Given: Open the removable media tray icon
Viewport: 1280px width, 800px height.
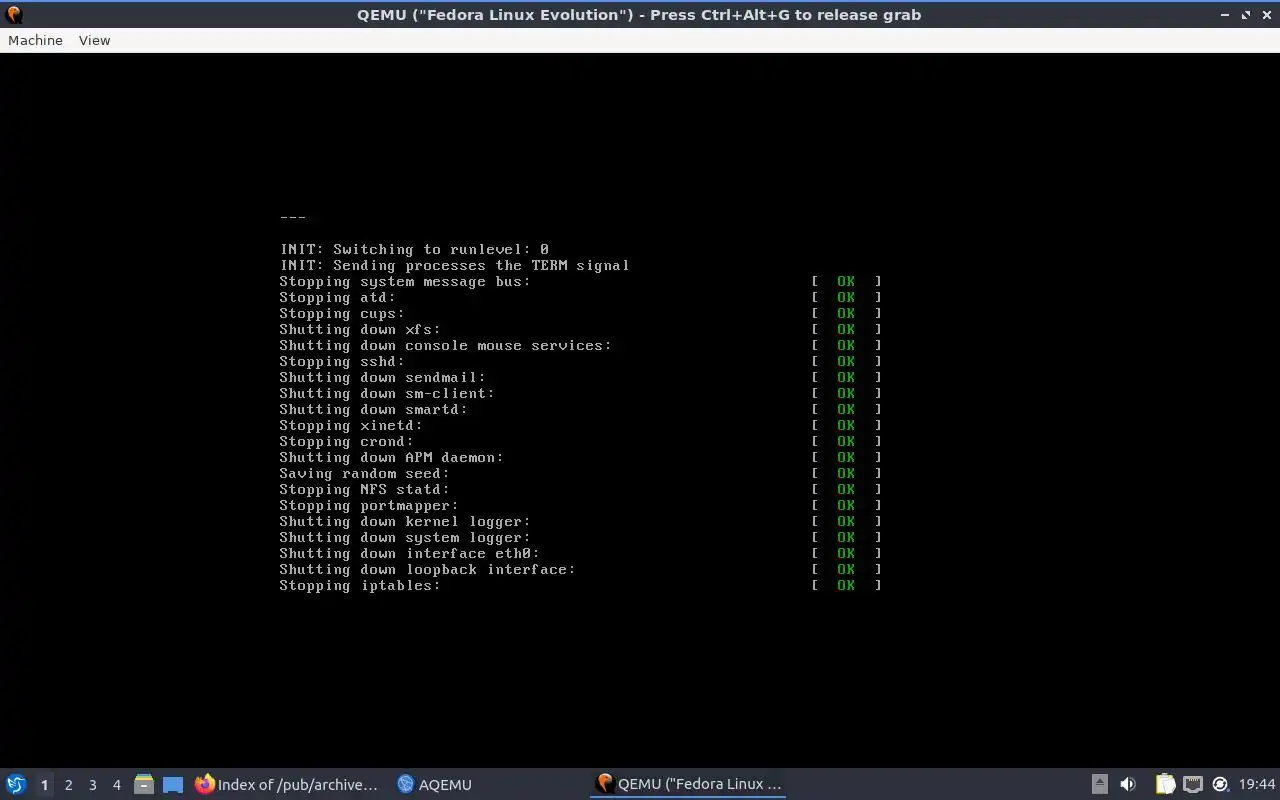Looking at the screenshot, I should click(1099, 784).
